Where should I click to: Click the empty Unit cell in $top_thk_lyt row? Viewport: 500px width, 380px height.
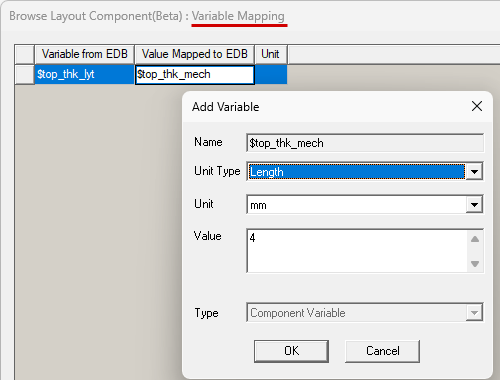click(x=271, y=74)
